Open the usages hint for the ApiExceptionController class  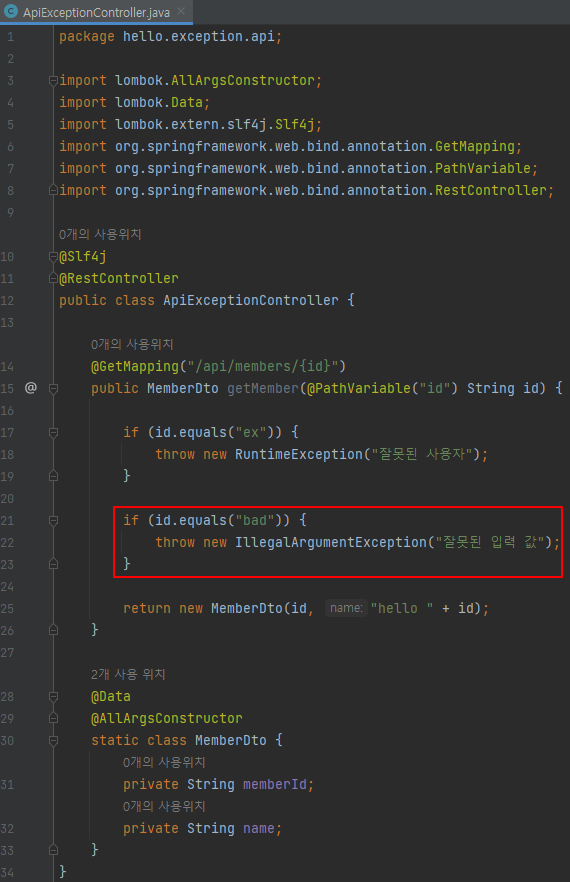tap(100, 234)
